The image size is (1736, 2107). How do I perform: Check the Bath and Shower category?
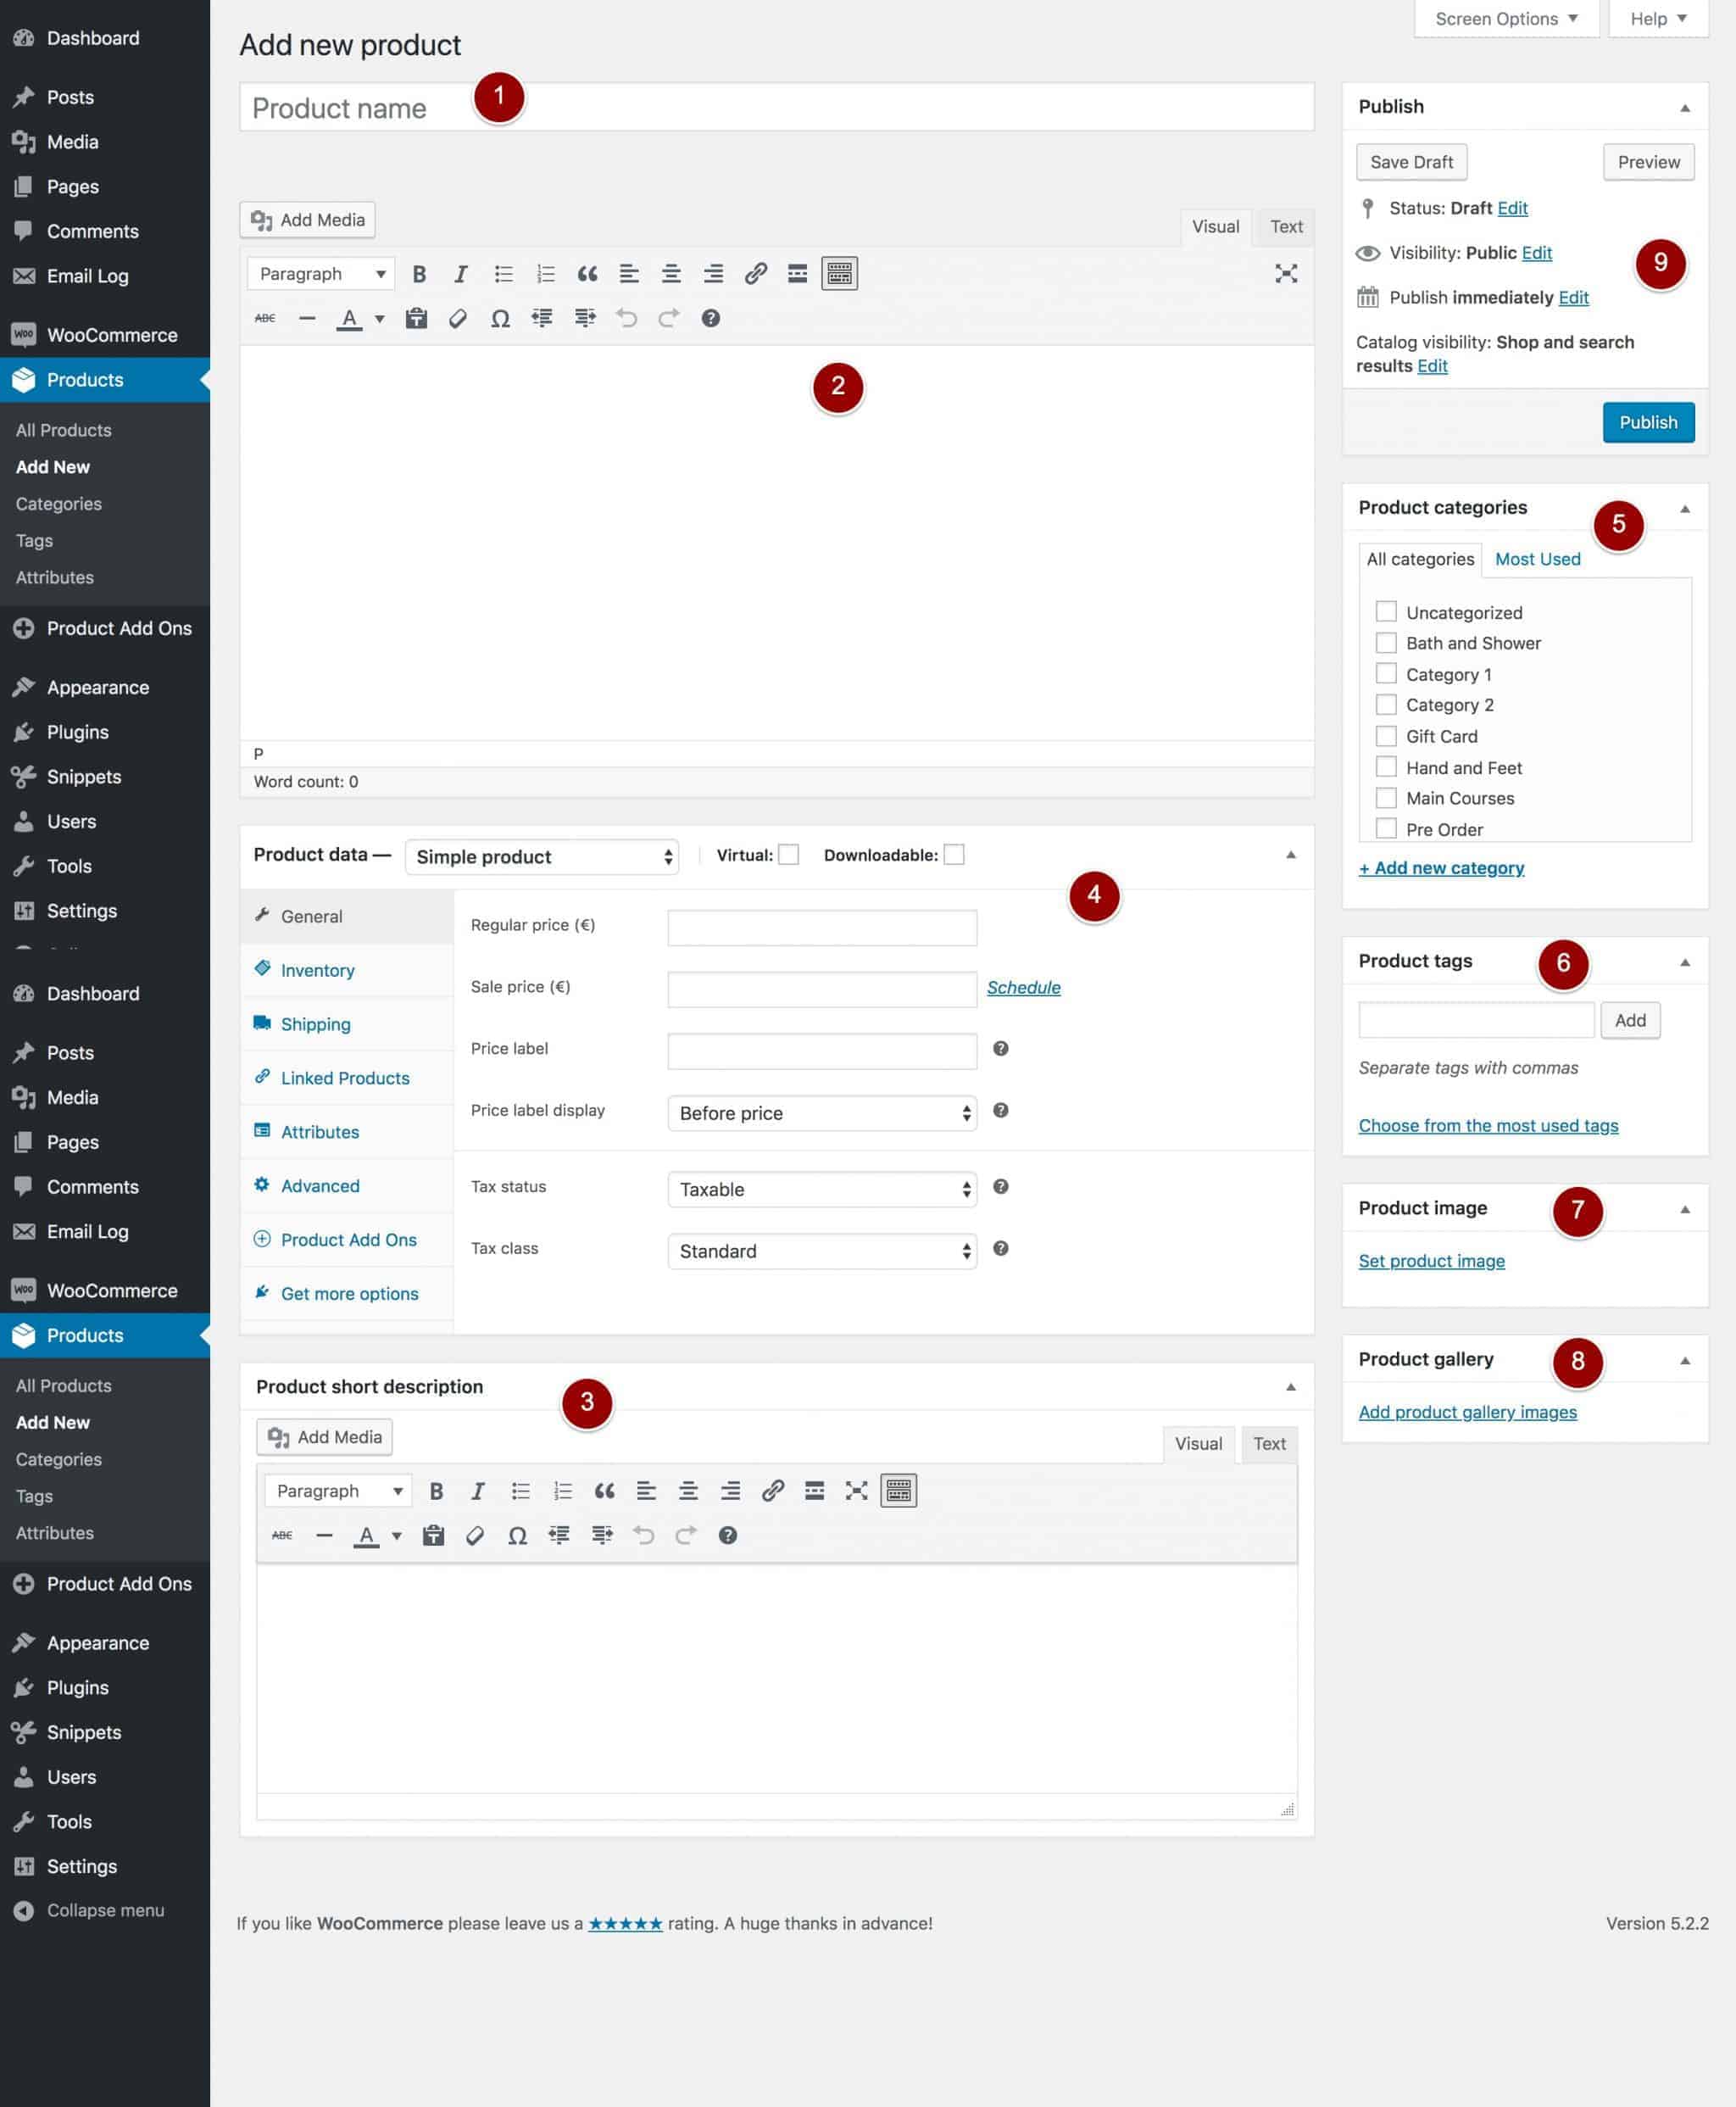(1386, 642)
